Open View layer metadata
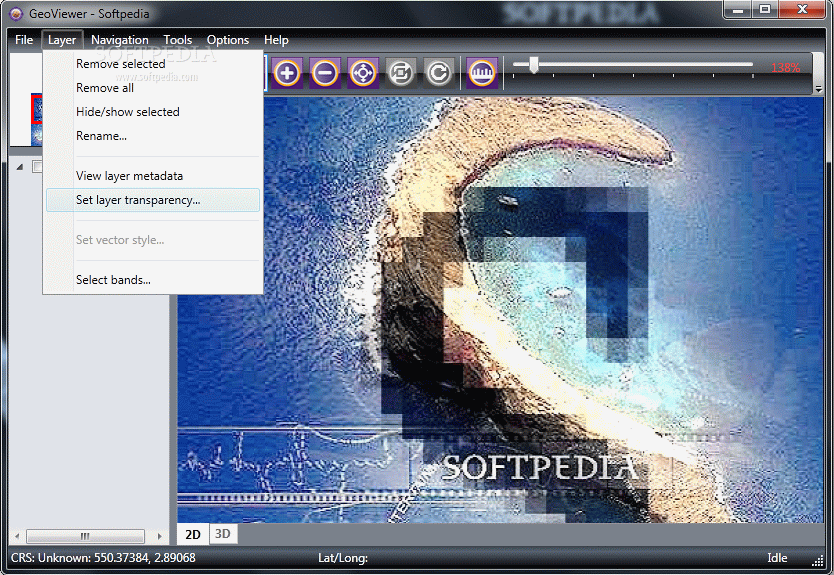Image resolution: width=834 pixels, height=575 pixels. click(x=153, y=176)
